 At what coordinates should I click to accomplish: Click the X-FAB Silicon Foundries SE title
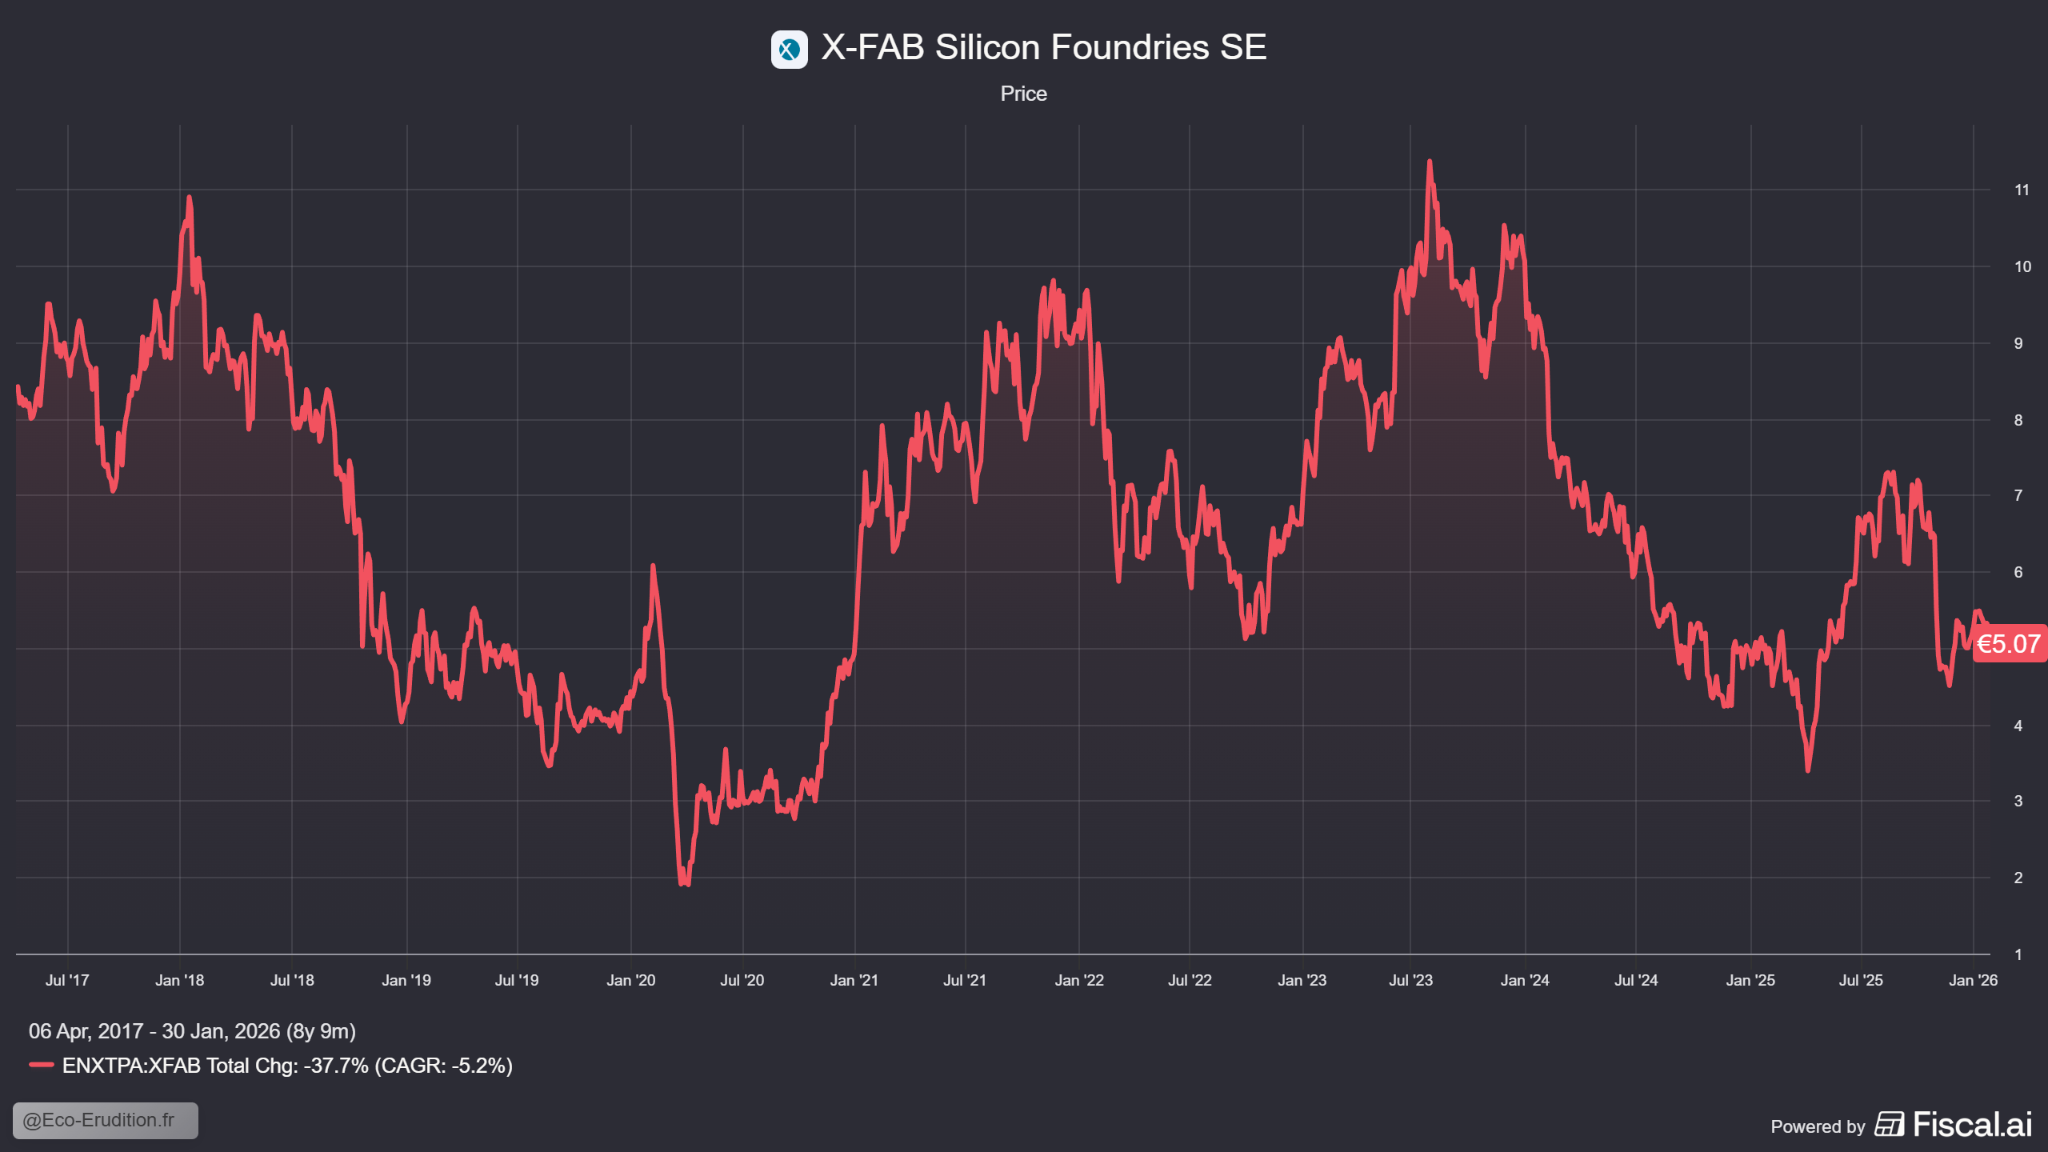pyautogui.click(x=1043, y=47)
